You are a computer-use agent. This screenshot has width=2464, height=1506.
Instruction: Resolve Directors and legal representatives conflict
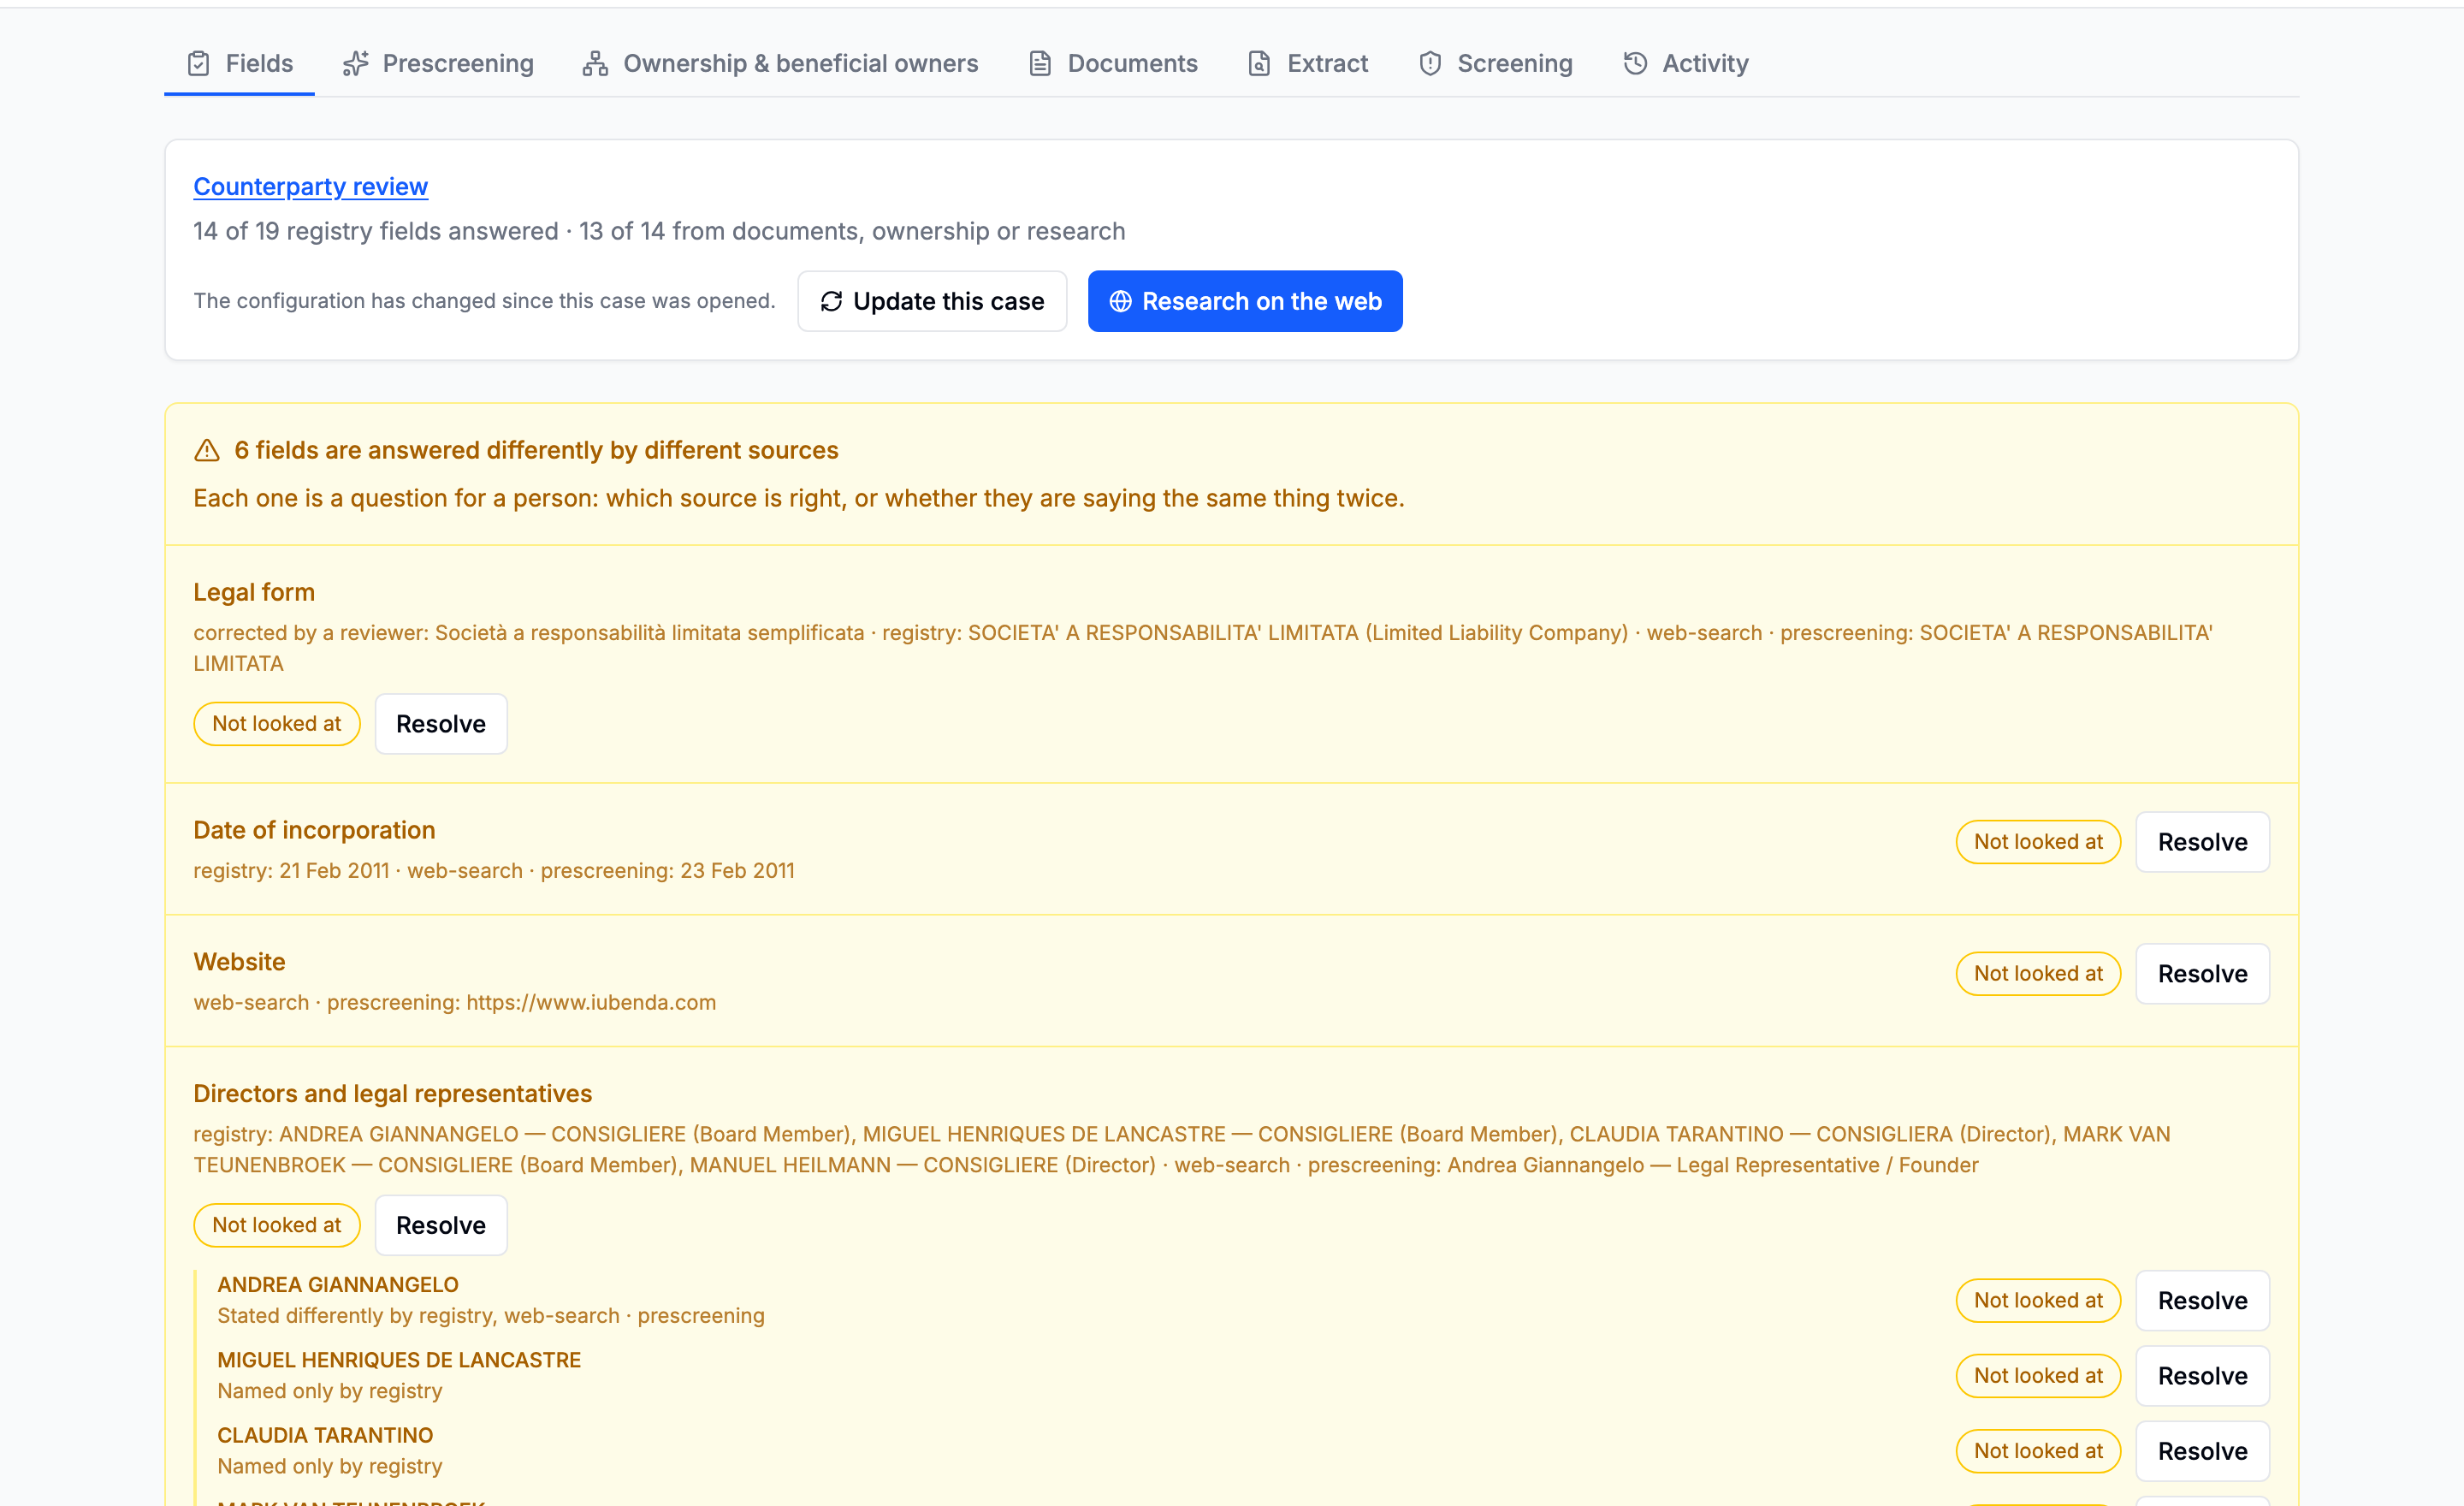click(441, 1225)
